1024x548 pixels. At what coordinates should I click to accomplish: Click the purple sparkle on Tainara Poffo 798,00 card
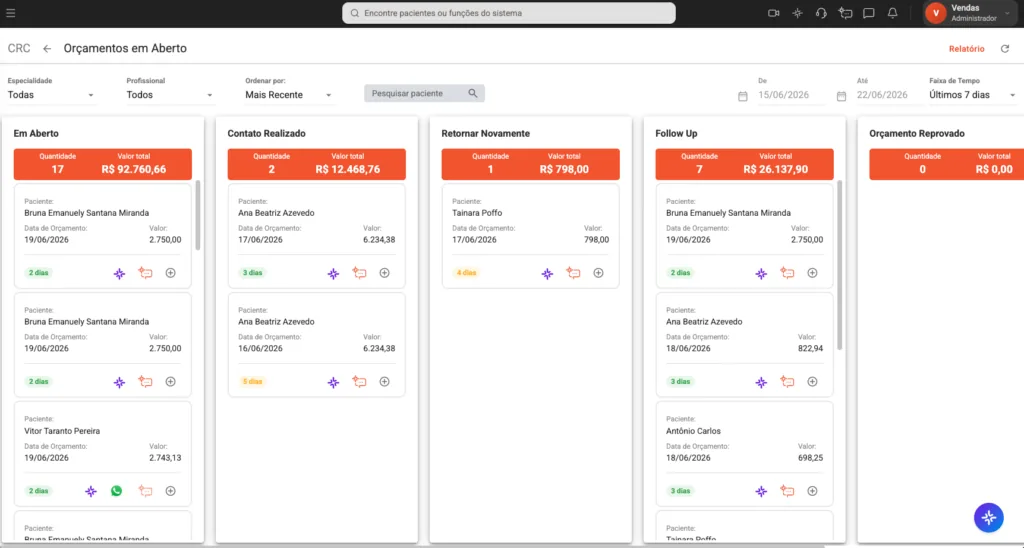click(547, 274)
